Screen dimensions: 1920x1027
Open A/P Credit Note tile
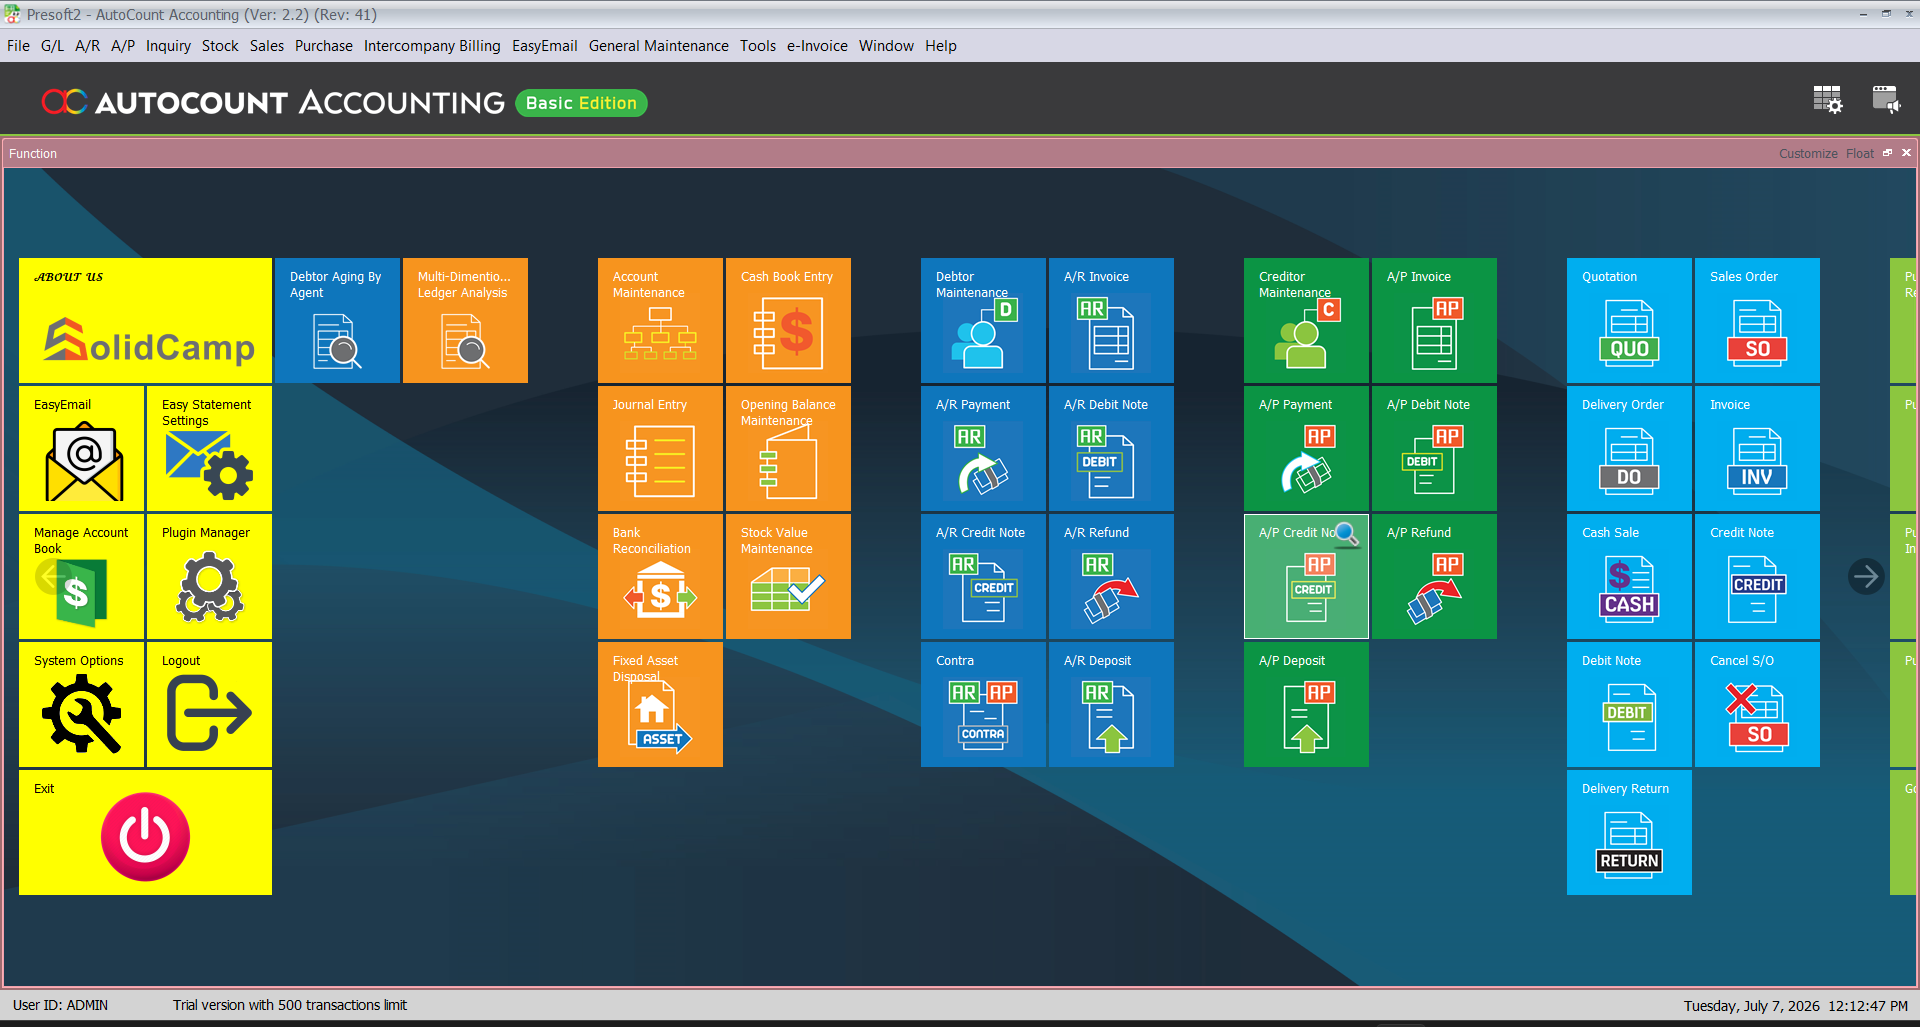1306,576
